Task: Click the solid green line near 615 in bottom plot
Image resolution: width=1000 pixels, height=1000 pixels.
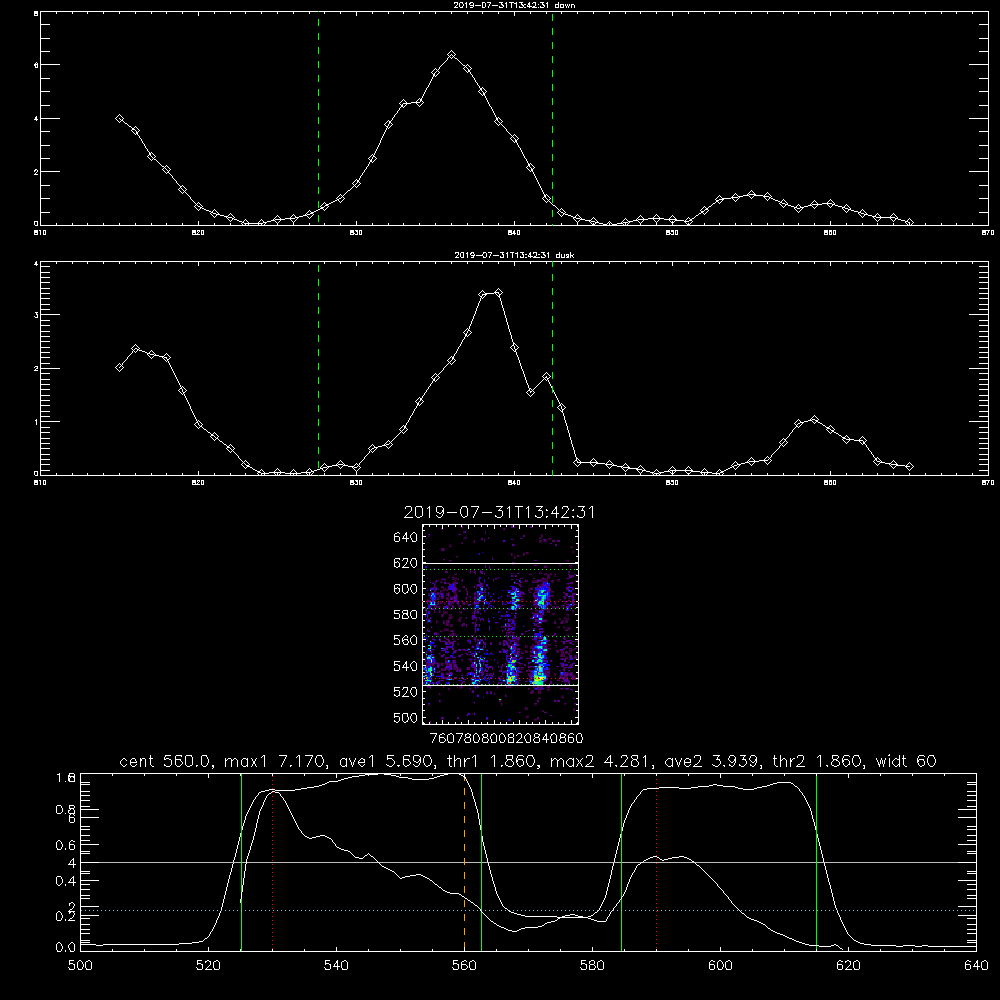Action: tap(816, 862)
